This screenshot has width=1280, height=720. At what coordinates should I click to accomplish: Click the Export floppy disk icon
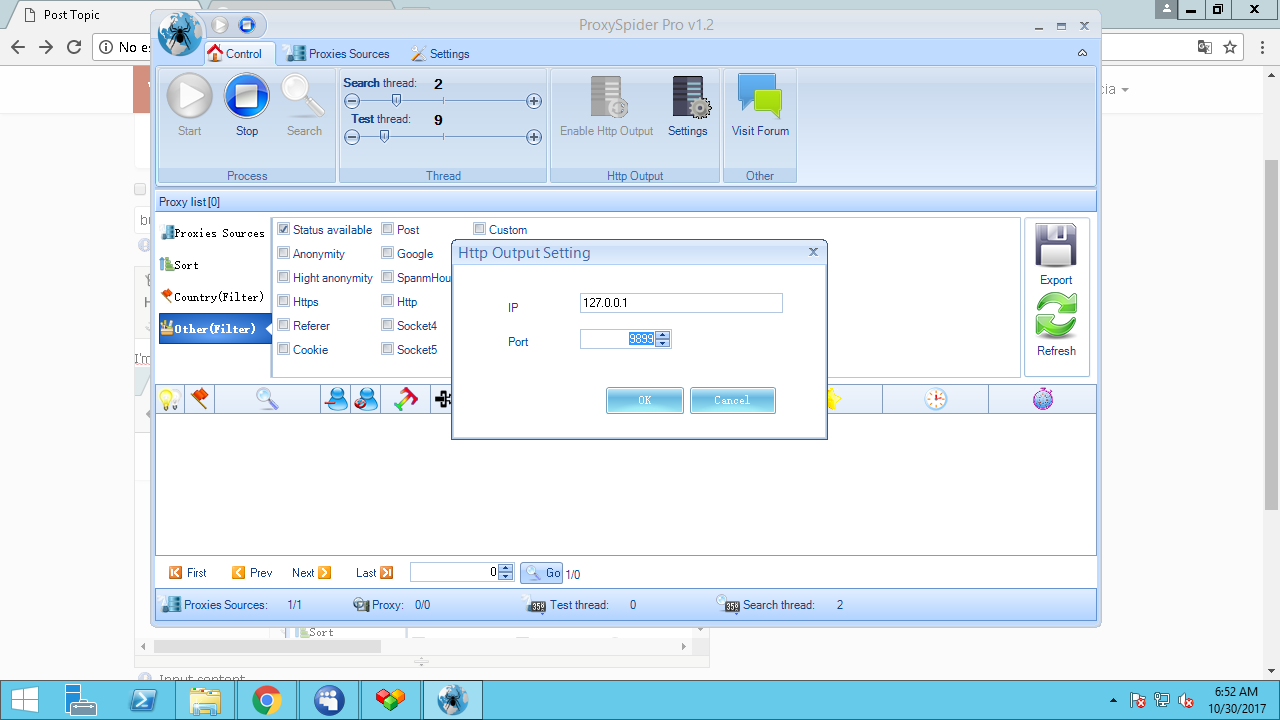click(1056, 246)
